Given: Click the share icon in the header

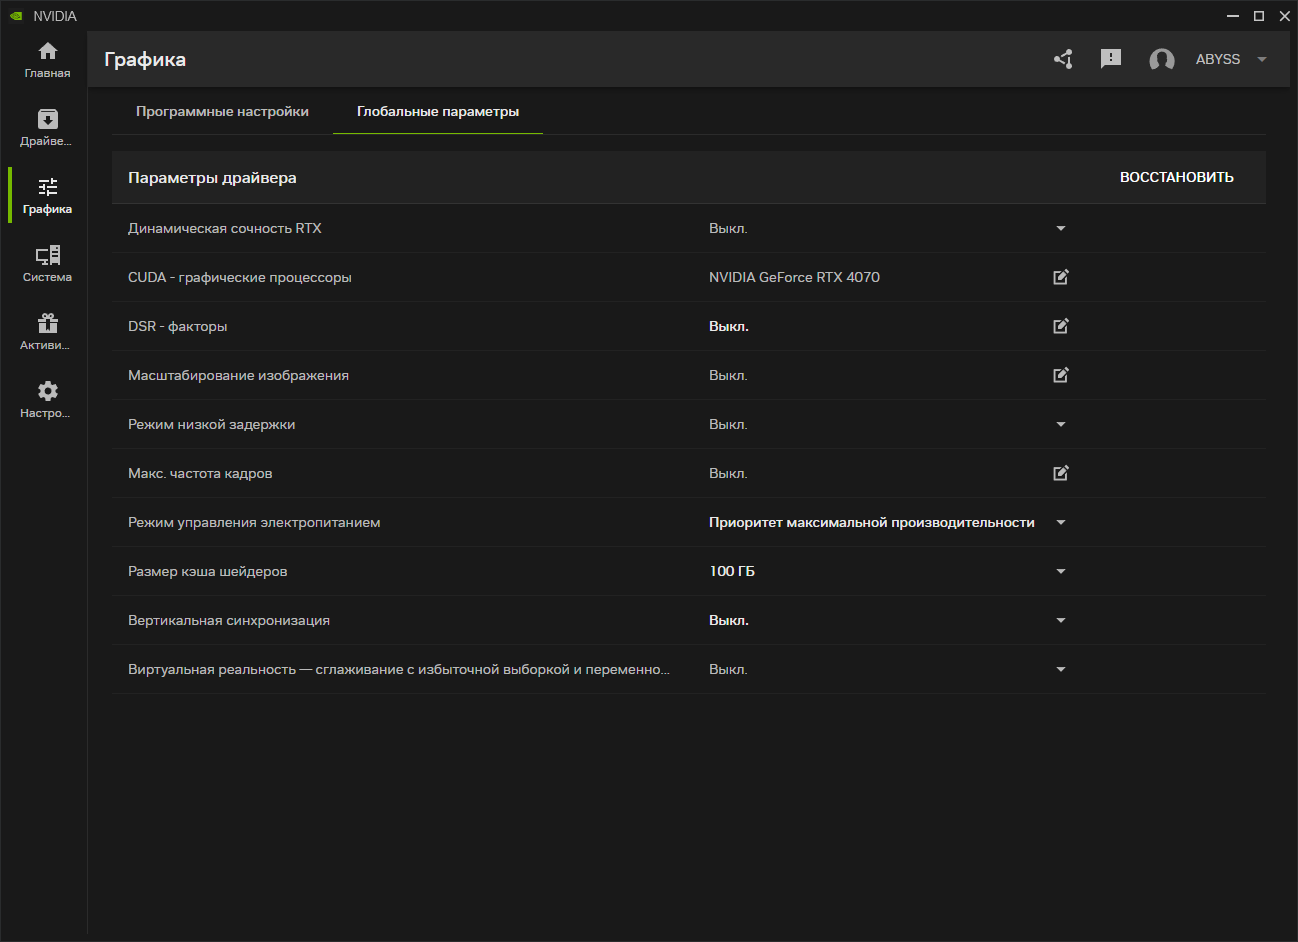Looking at the screenshot, I should click(x=1063, y=59).
